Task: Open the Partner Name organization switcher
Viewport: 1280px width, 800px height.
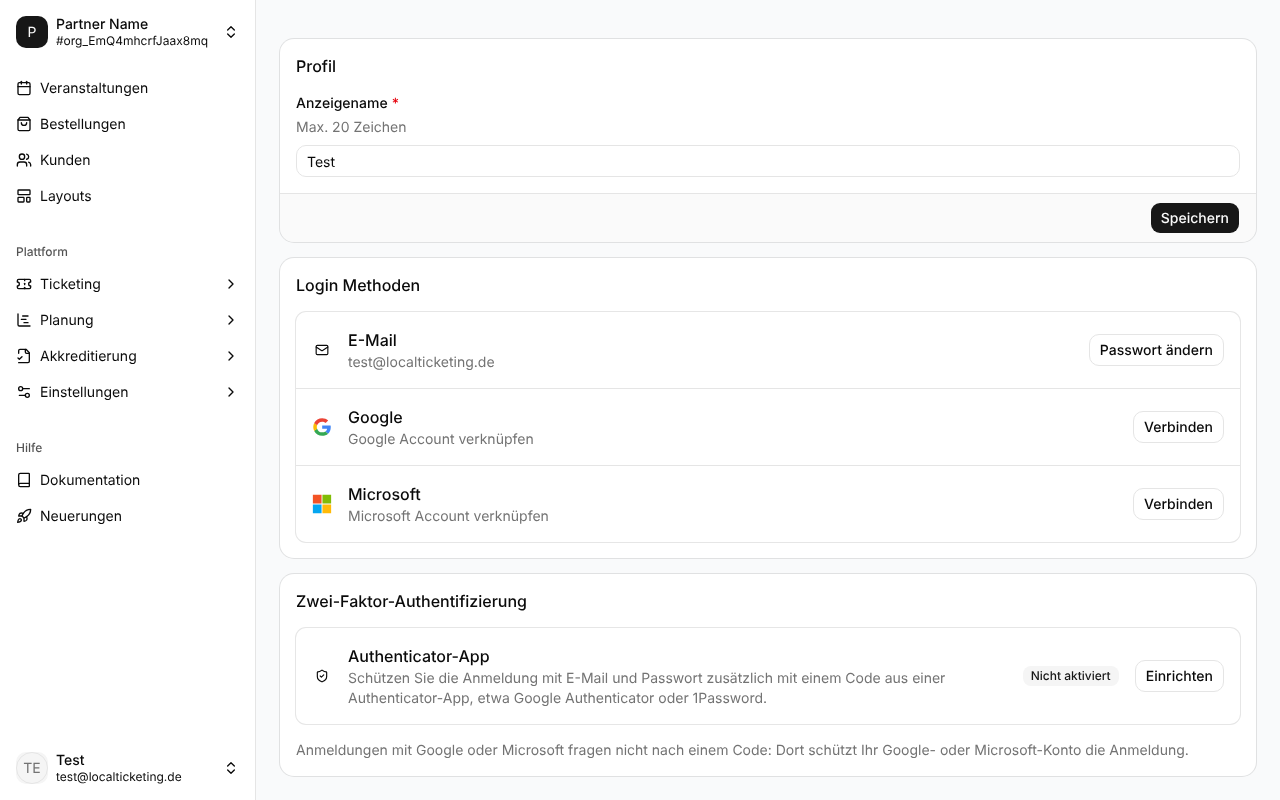Action: pos(128,32)
